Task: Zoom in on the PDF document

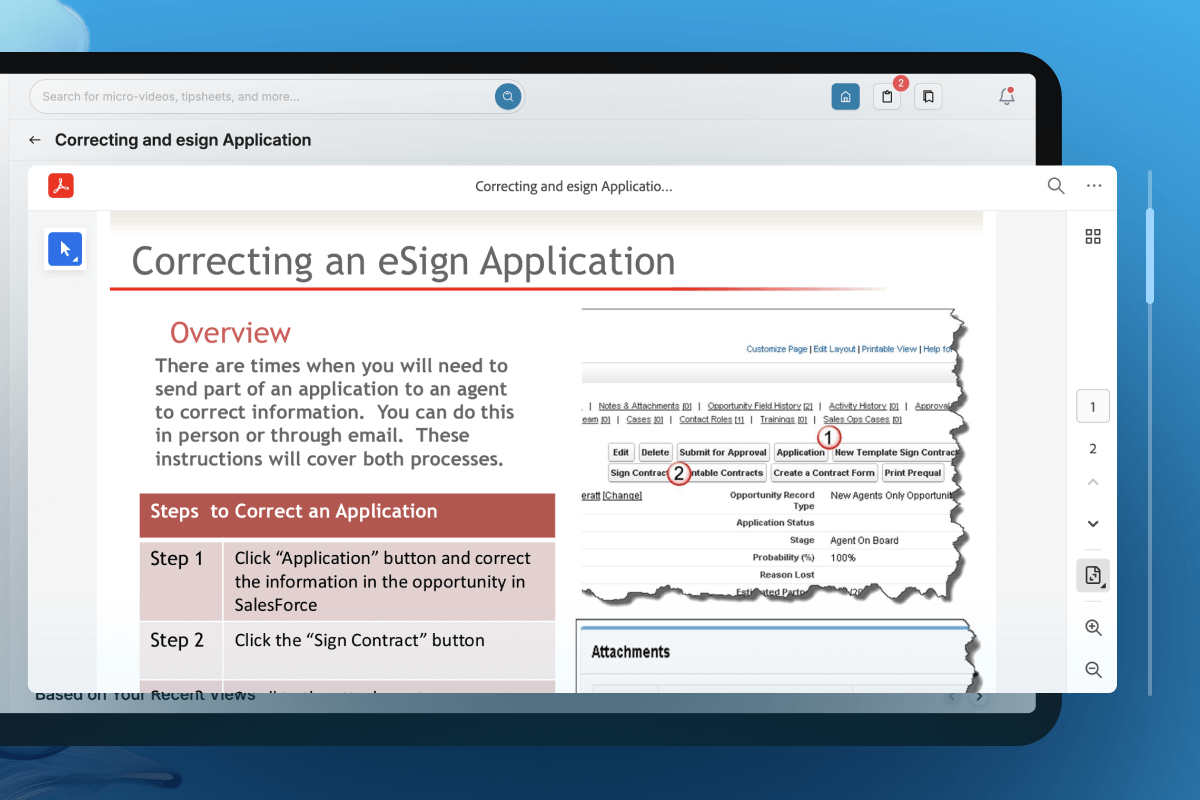Action: 1093,628
